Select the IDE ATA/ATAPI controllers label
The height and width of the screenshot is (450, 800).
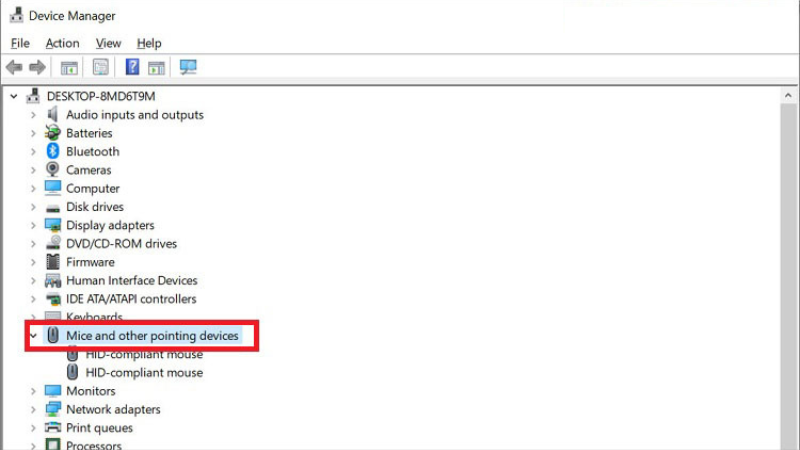131,298
